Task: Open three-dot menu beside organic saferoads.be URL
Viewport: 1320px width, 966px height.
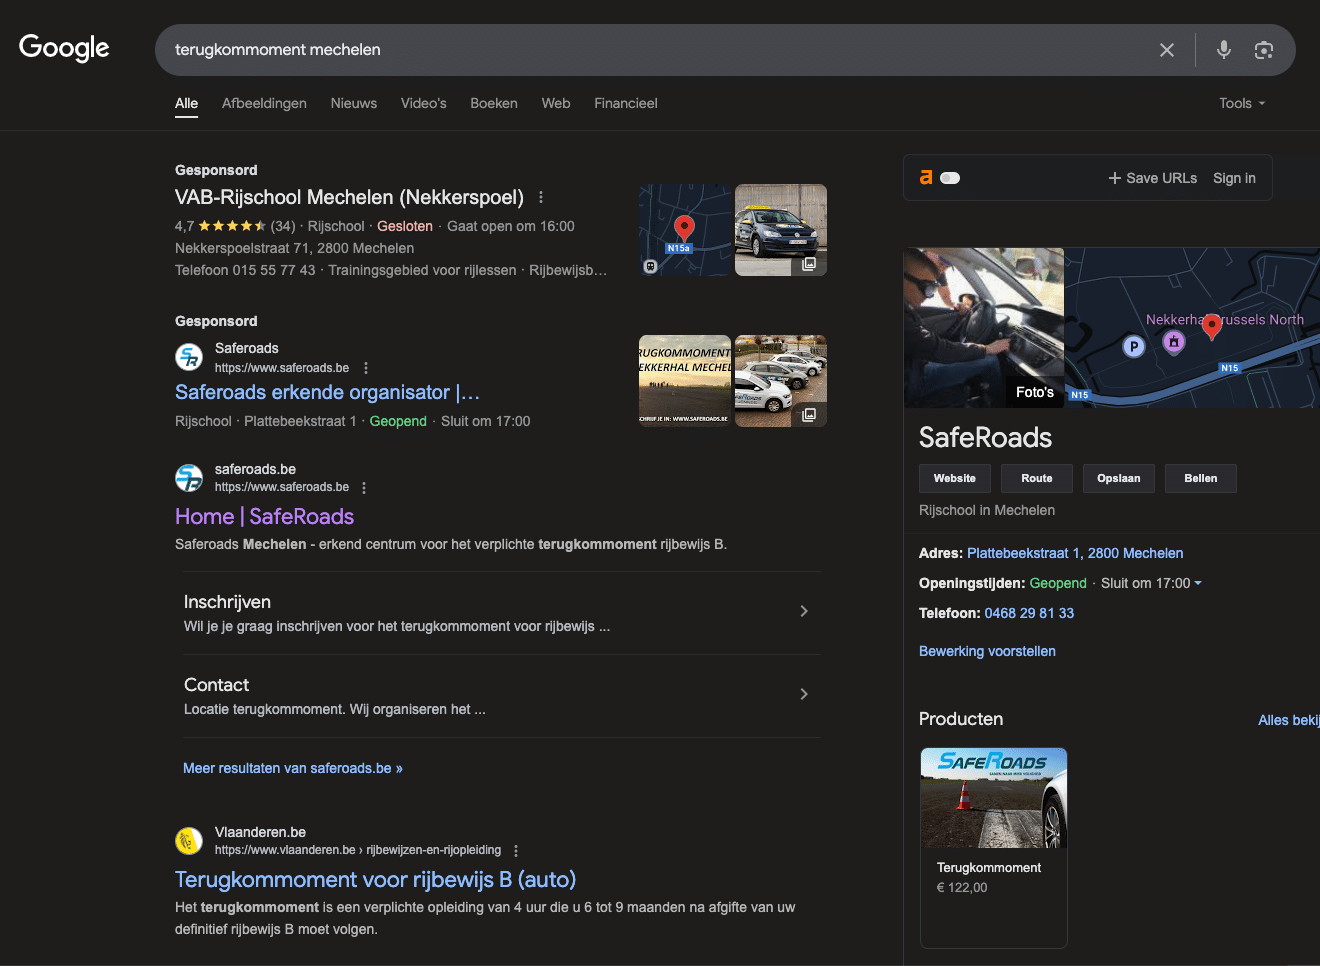Action: click(x=364, y=488)
